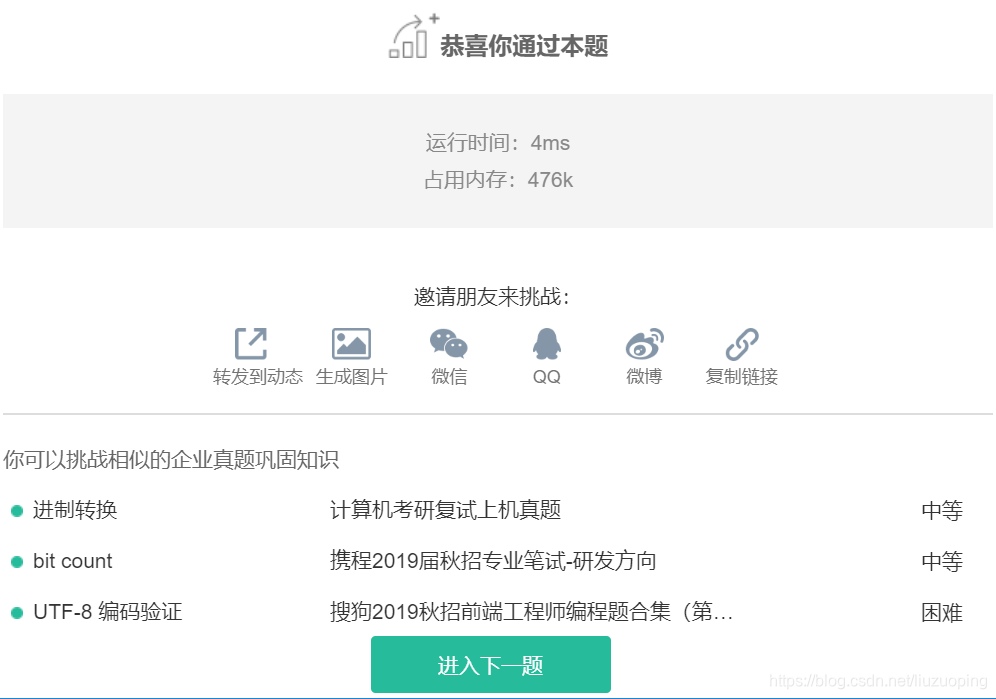996x699 pixels.
Task: Open 计算机考研复试上机真题 exam link
Action: (445, 509)
